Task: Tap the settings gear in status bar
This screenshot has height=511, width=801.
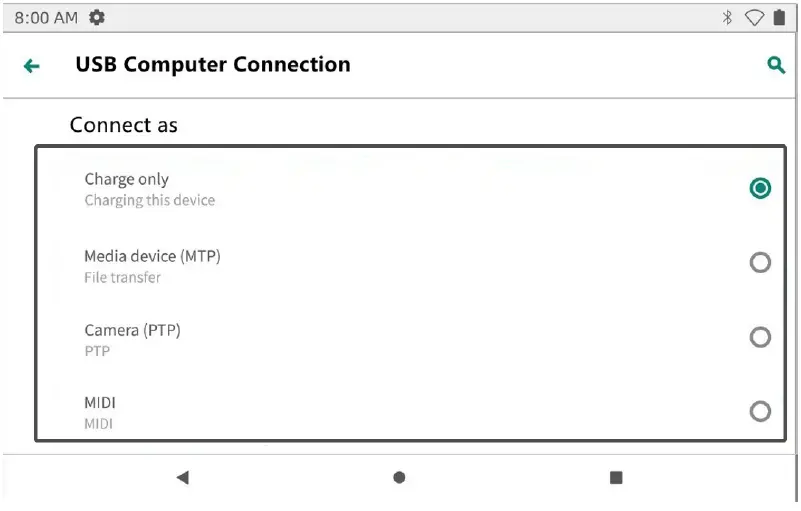Action: [97, 18]
